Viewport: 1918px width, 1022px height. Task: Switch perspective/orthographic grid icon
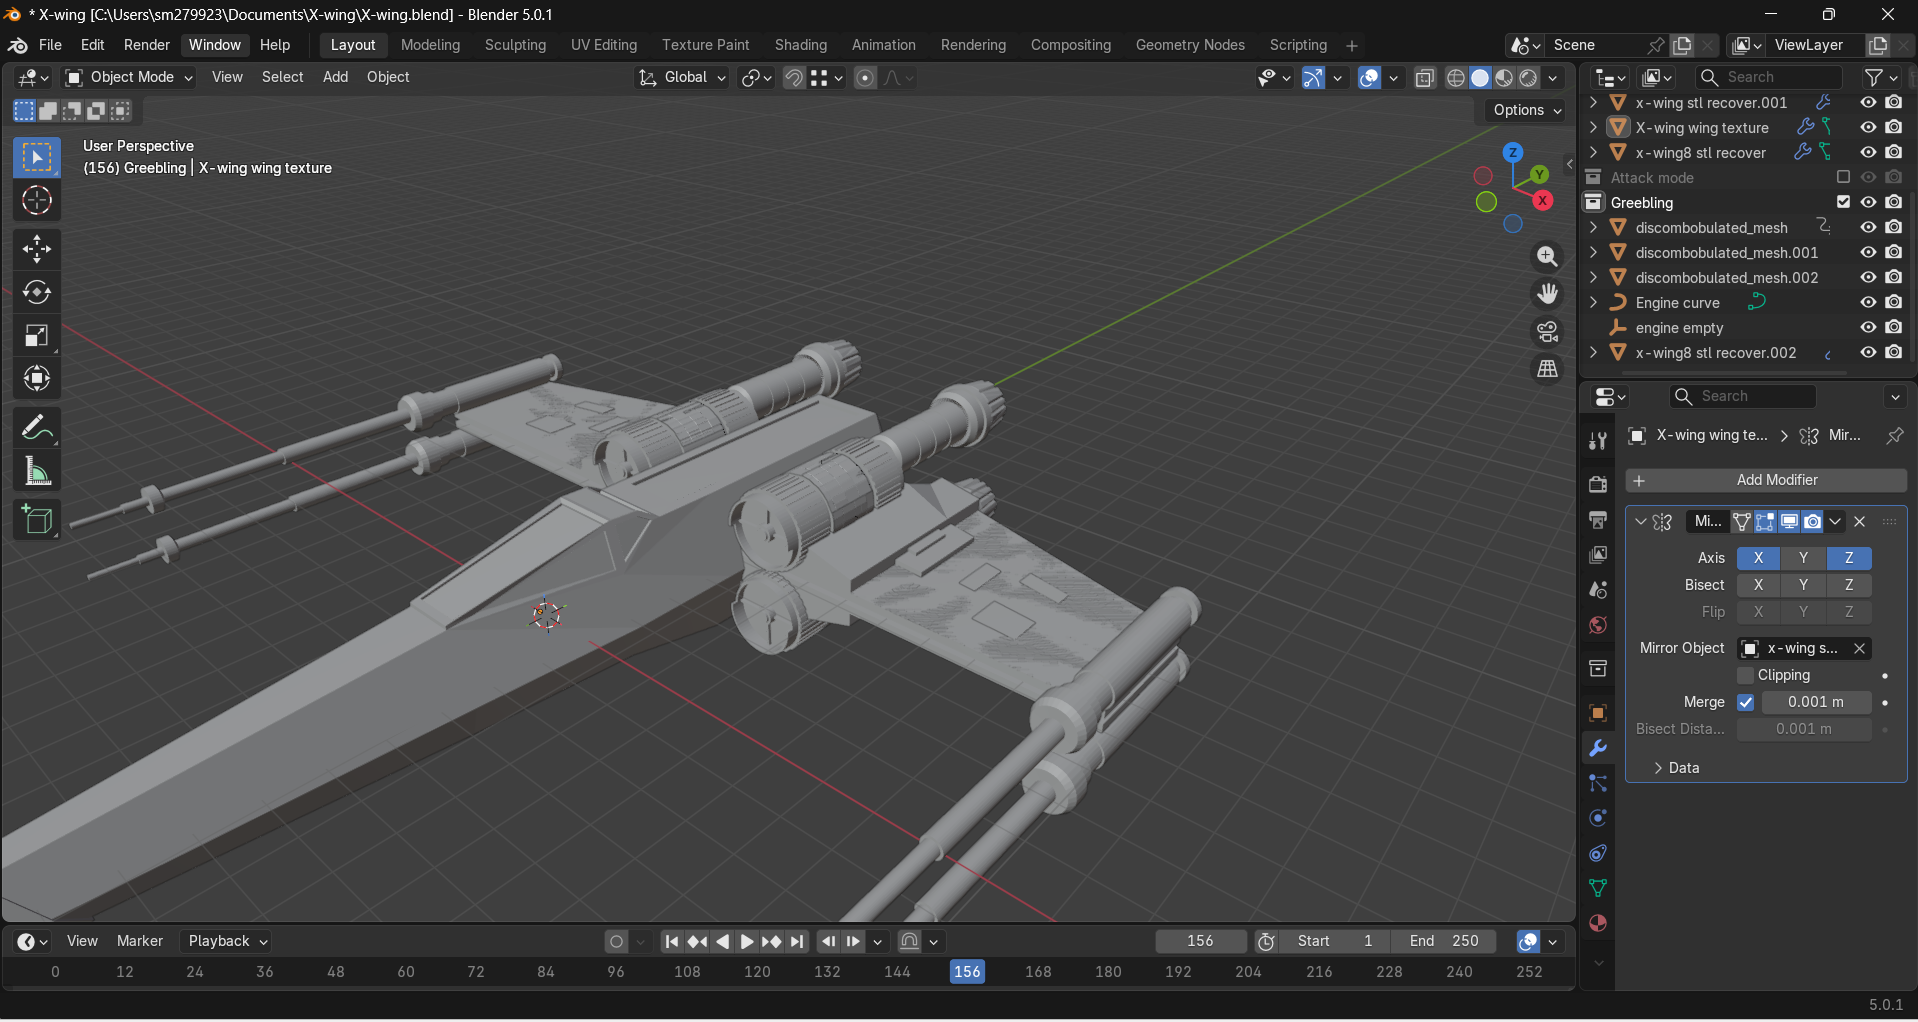tap(1547, 369)
